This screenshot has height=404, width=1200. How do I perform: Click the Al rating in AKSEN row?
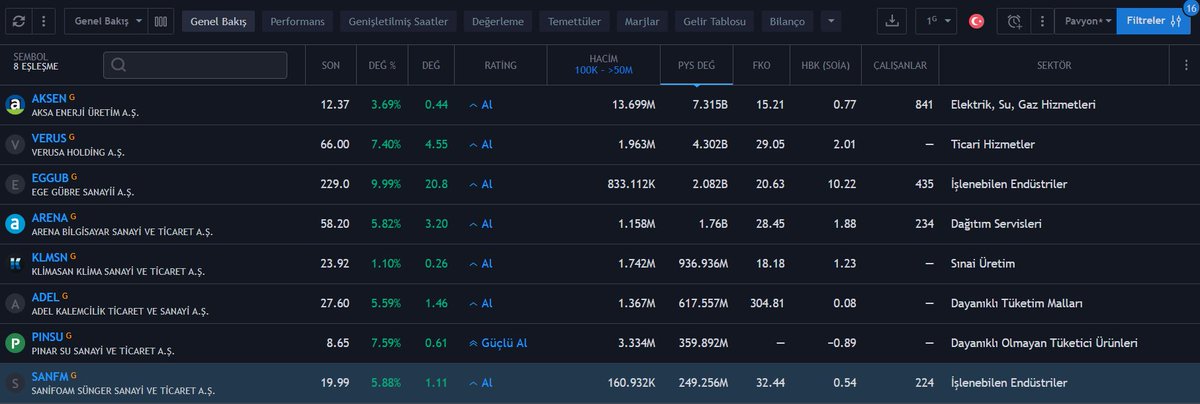(481, 104)
